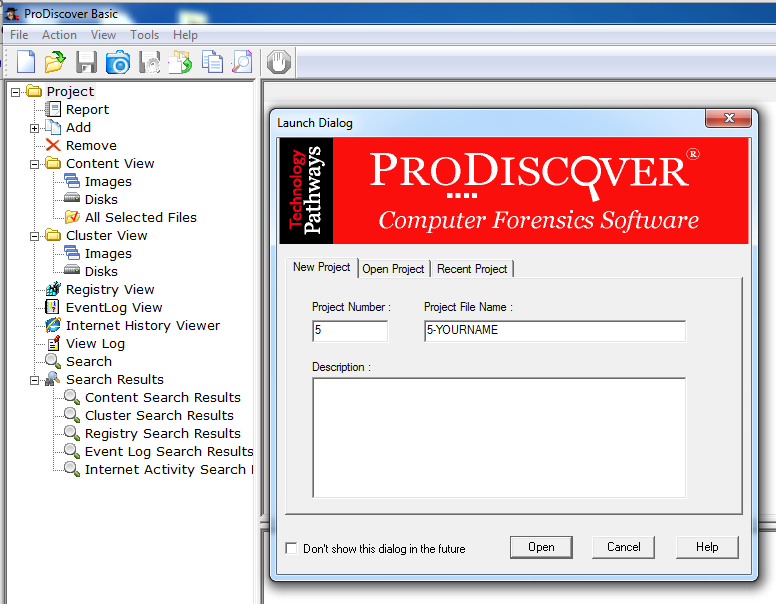
Task: Click the Content Search Results magnifier icon
Action: [72, 397]
